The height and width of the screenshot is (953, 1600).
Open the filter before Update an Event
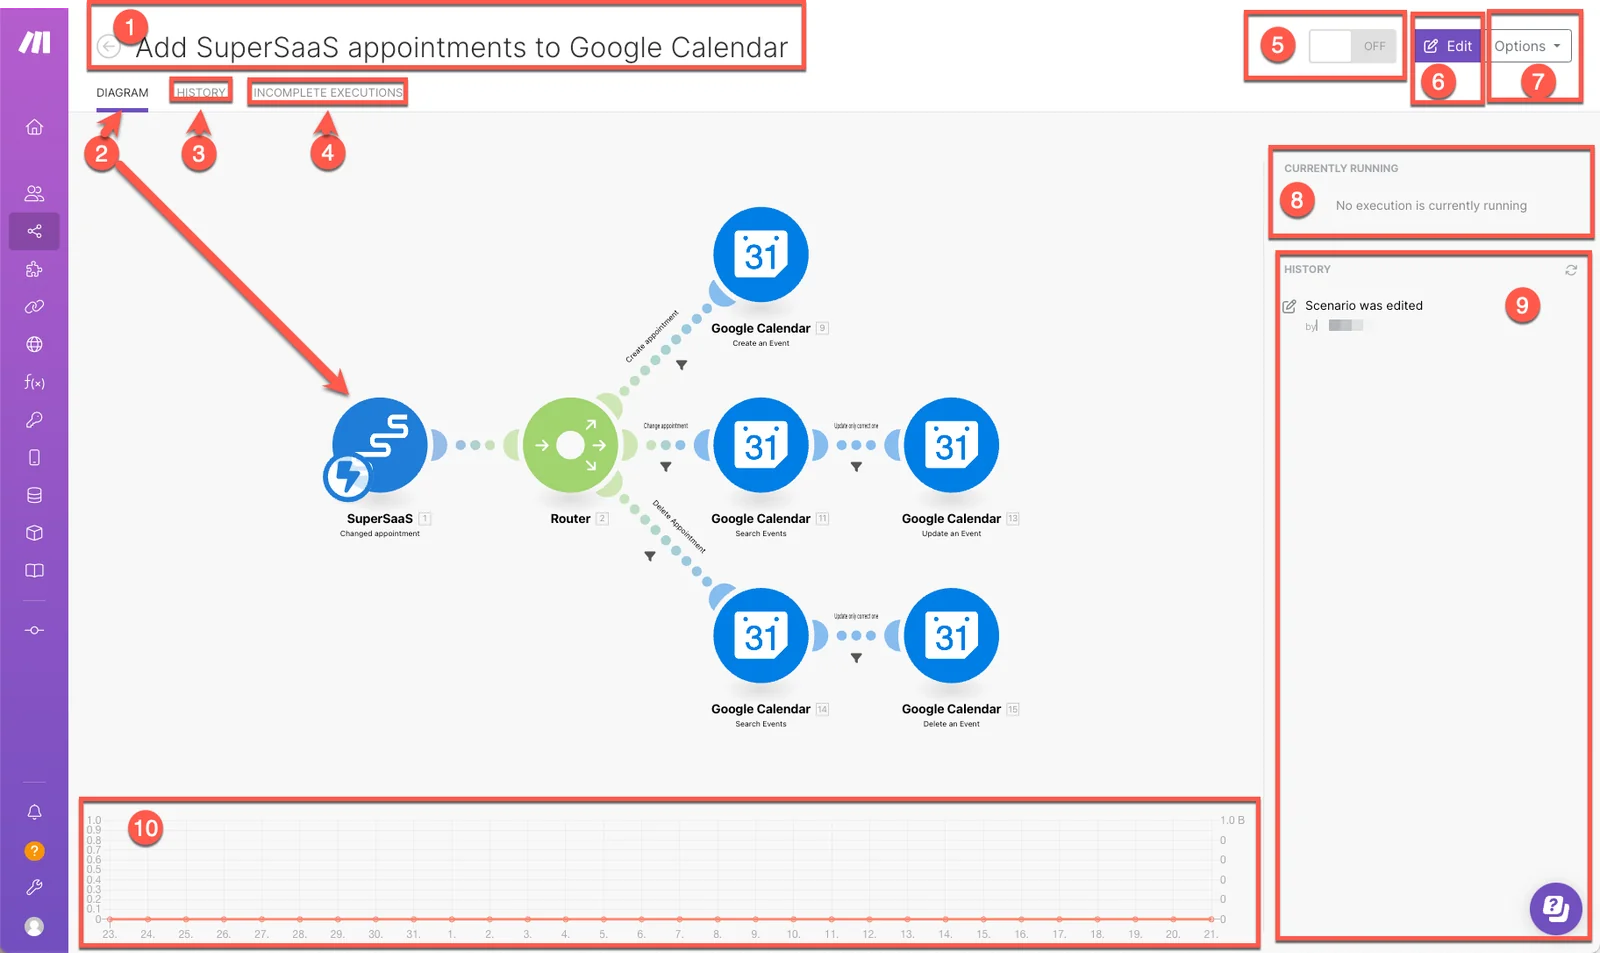[856, 467]
